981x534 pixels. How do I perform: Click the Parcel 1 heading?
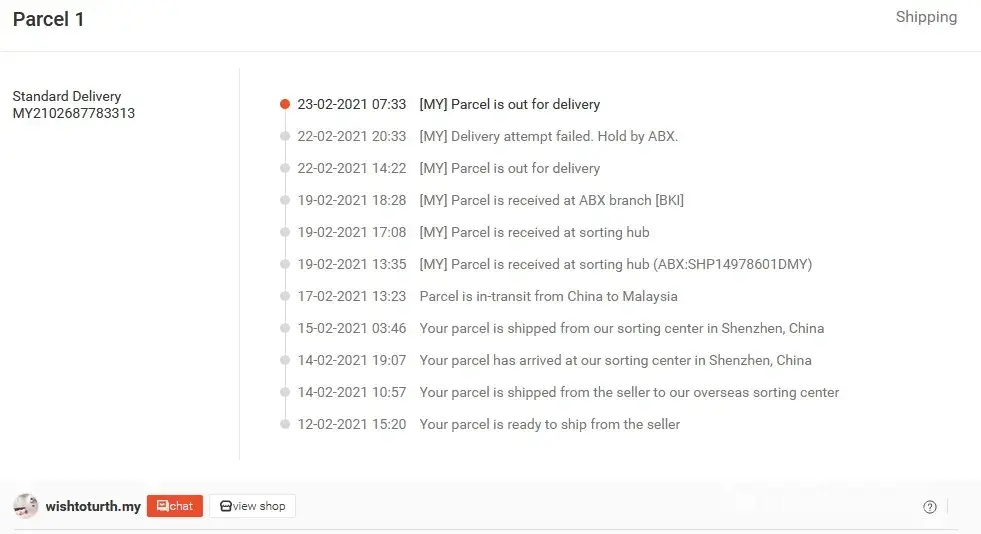click(x=48, y=19)
